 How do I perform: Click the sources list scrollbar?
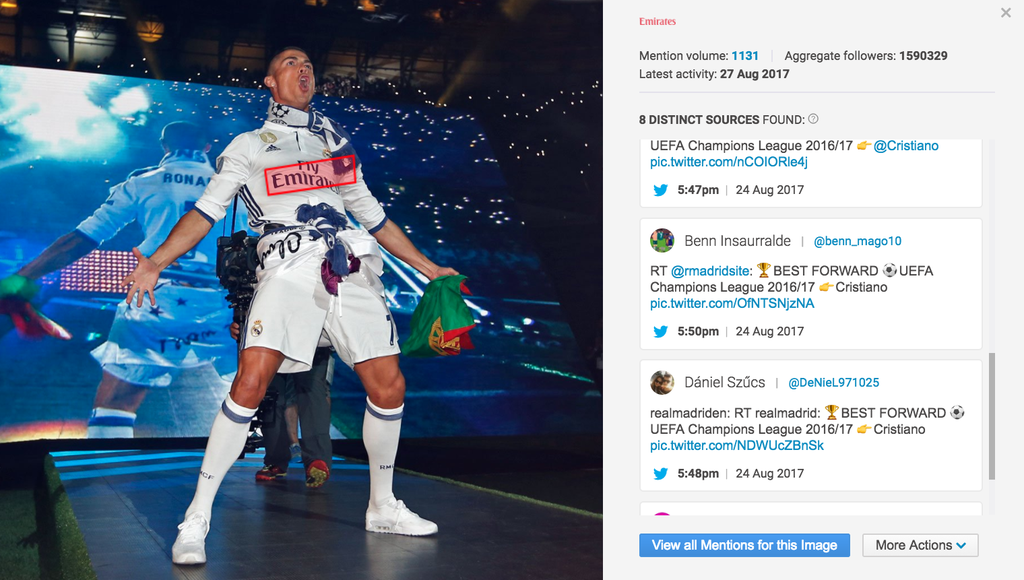pyautogui.click(x=991, y=415)
